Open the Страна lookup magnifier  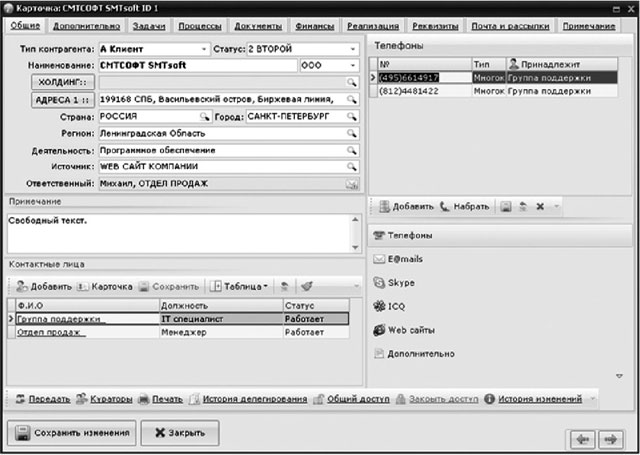[204, 117]
